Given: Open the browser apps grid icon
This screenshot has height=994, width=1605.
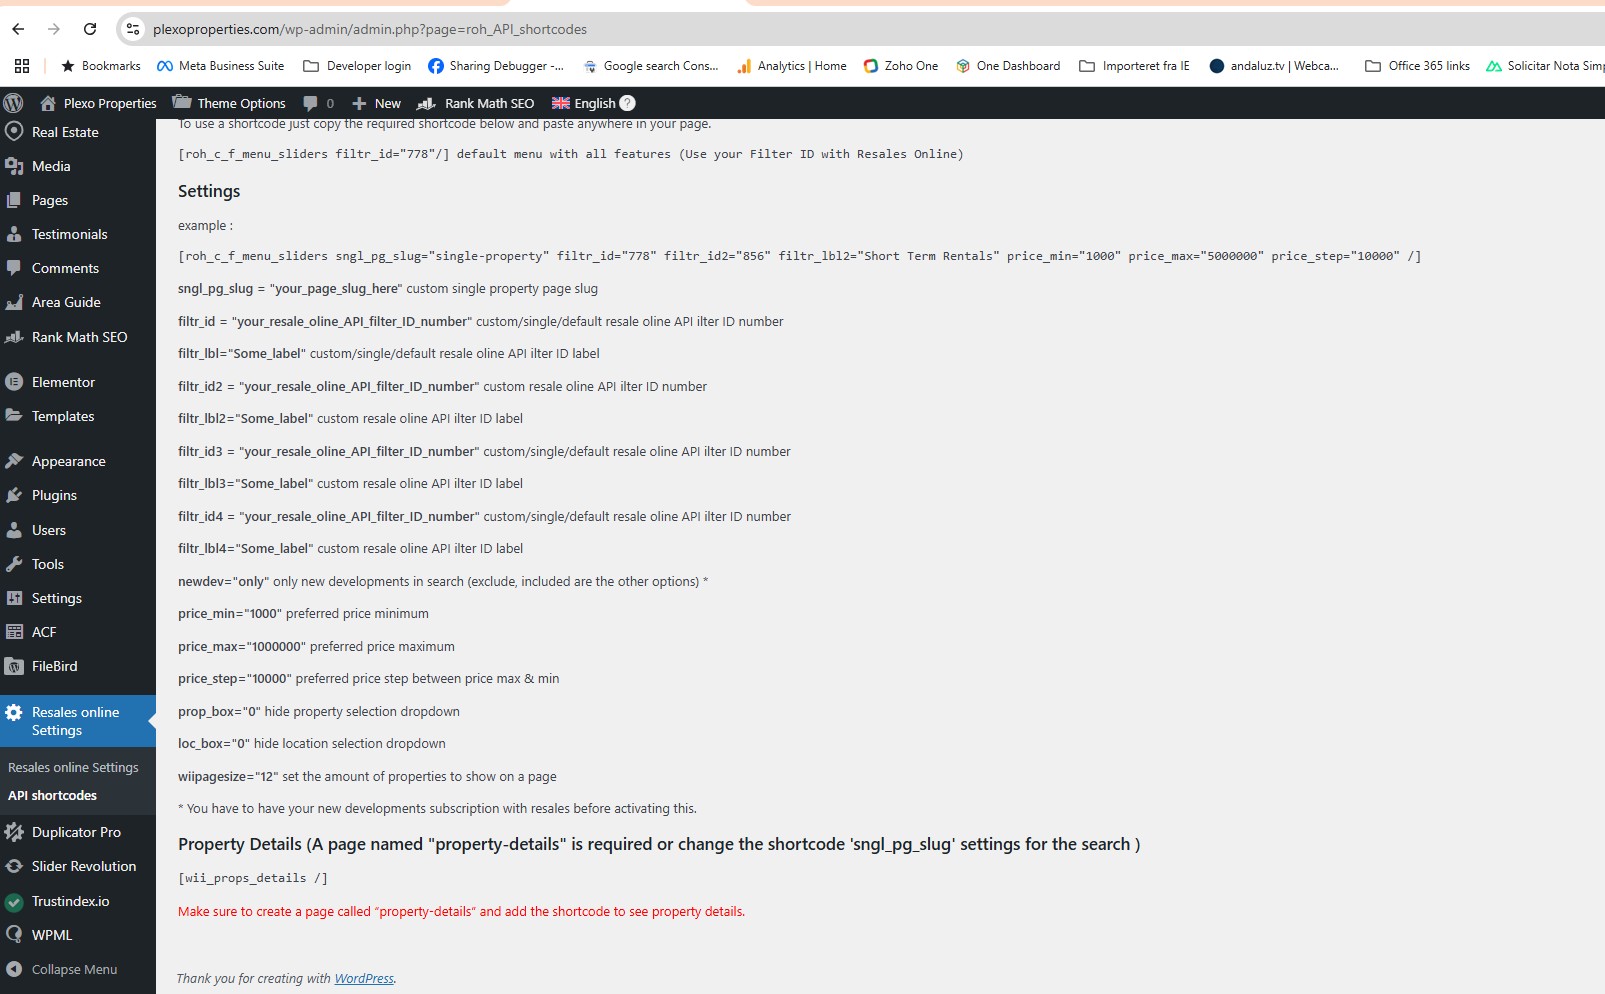Looking at the screenshot, I should 22,66.
